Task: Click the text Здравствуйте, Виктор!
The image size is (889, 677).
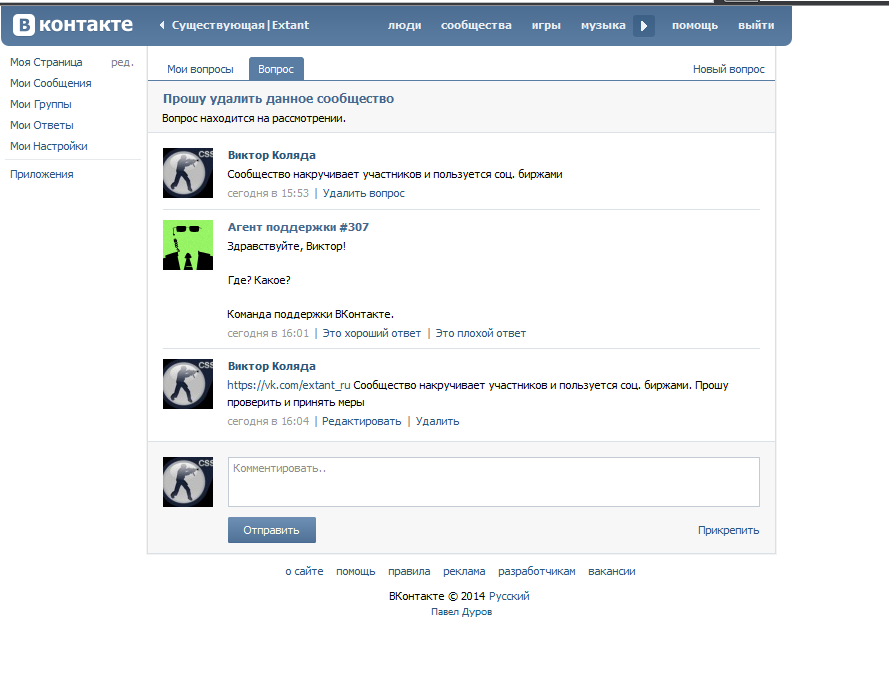Action: tap(286, 246)
